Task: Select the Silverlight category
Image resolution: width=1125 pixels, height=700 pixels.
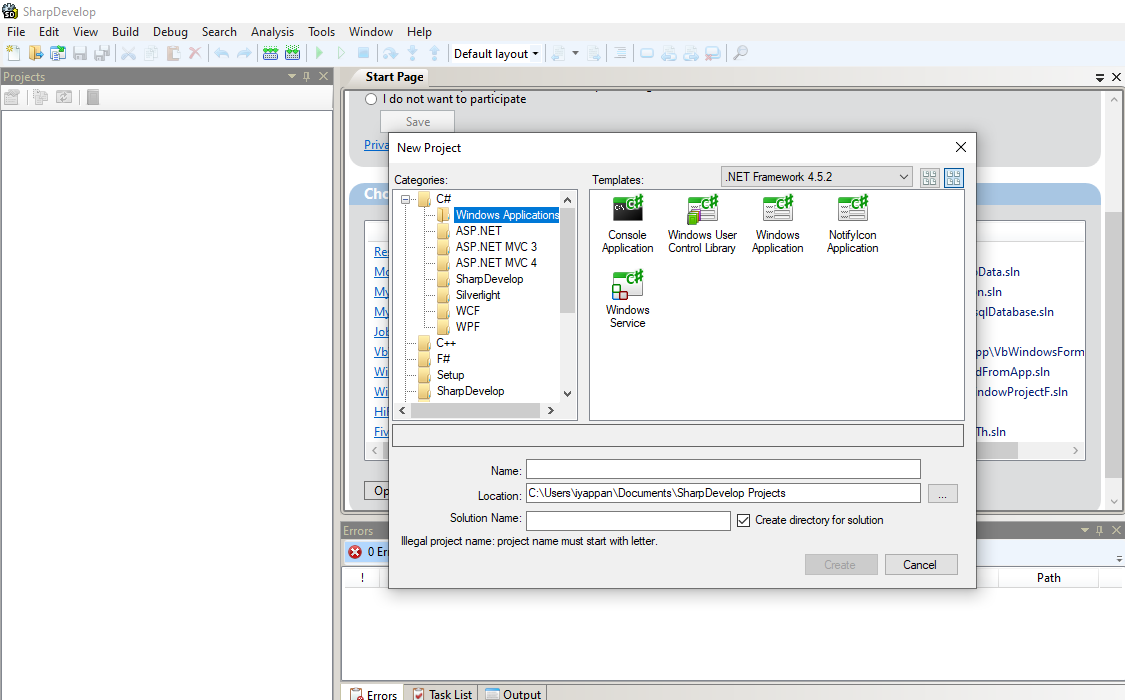Action: pos(478,295)
